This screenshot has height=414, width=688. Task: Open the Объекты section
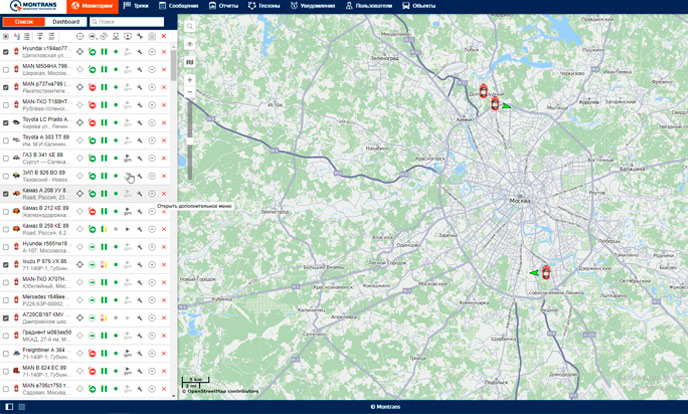click(419, 6)
